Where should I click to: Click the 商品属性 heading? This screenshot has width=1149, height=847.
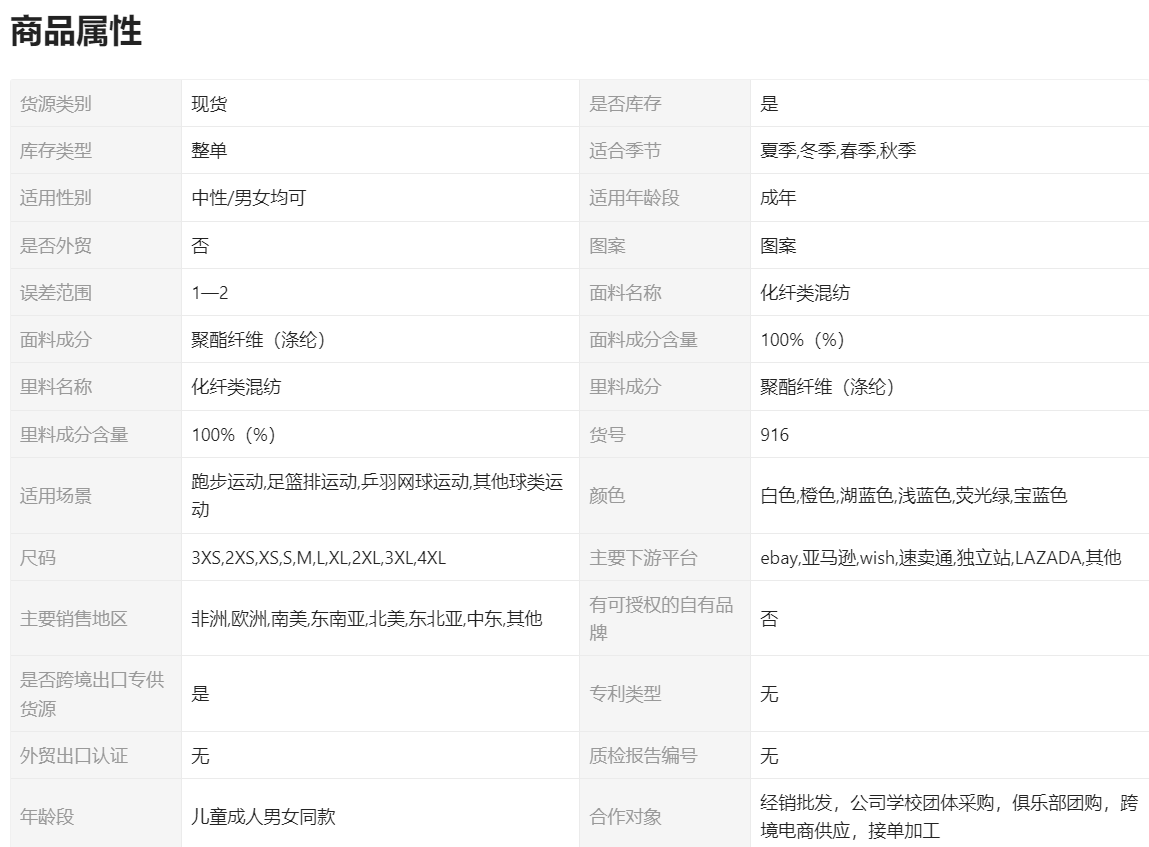point(76,32)
